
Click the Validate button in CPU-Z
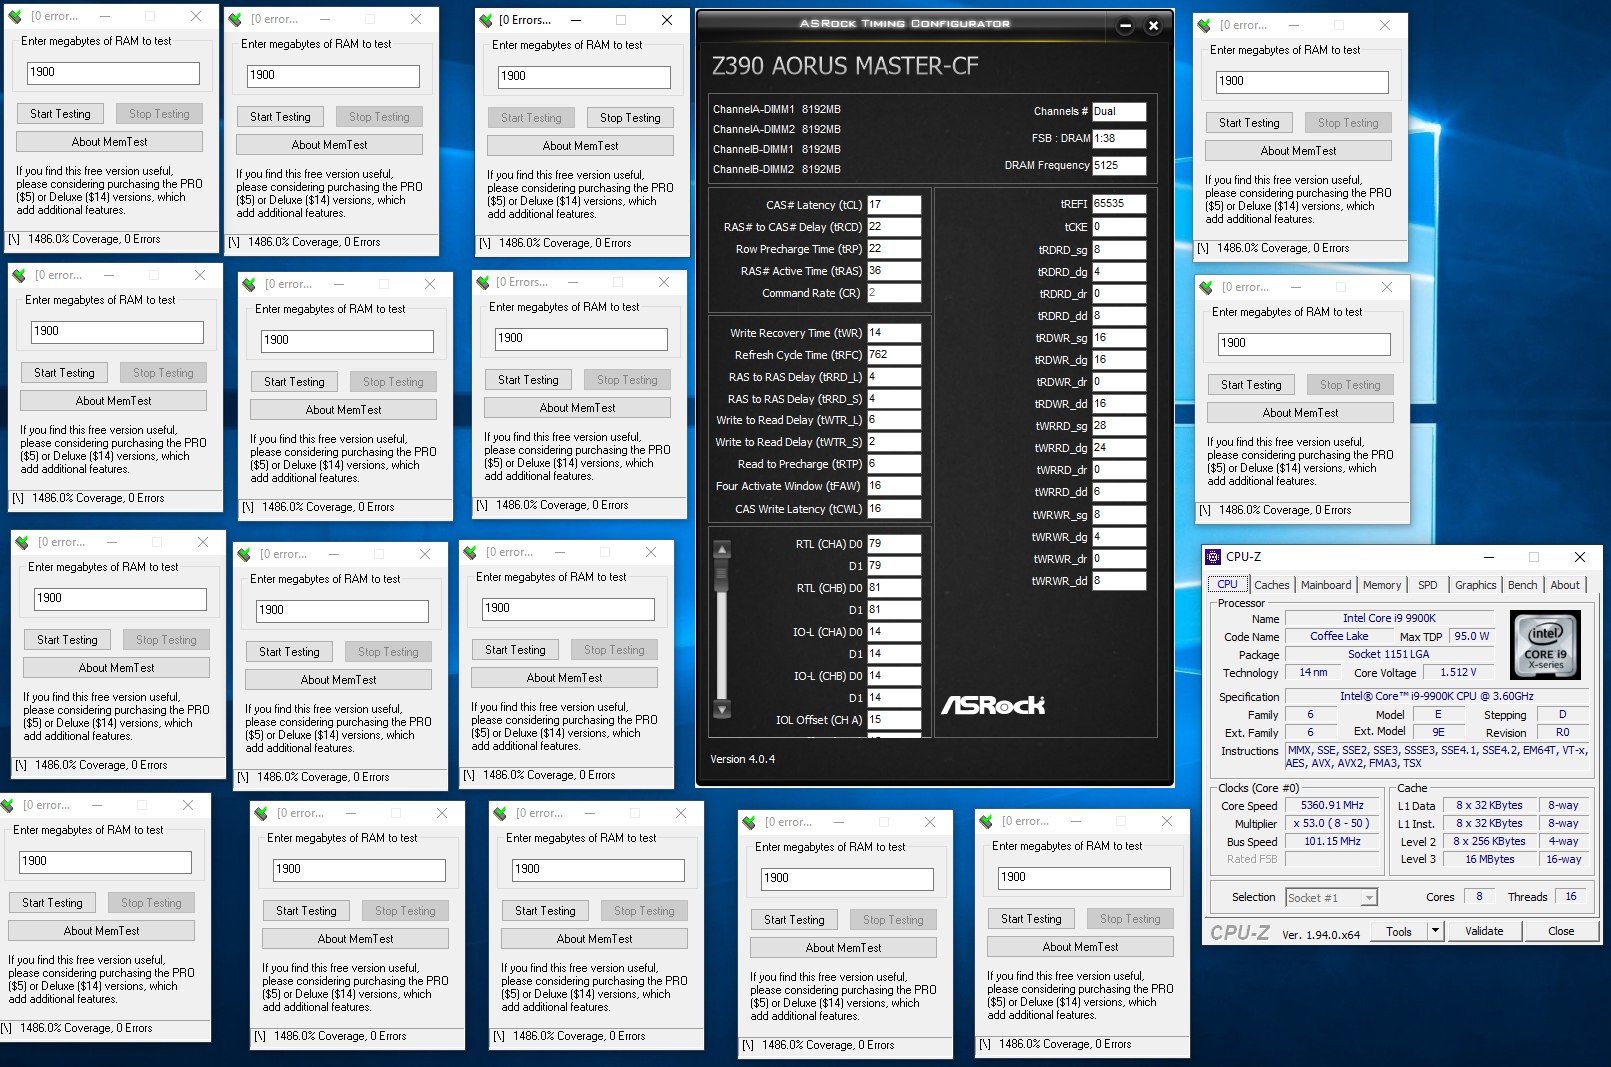point(1484,931)
